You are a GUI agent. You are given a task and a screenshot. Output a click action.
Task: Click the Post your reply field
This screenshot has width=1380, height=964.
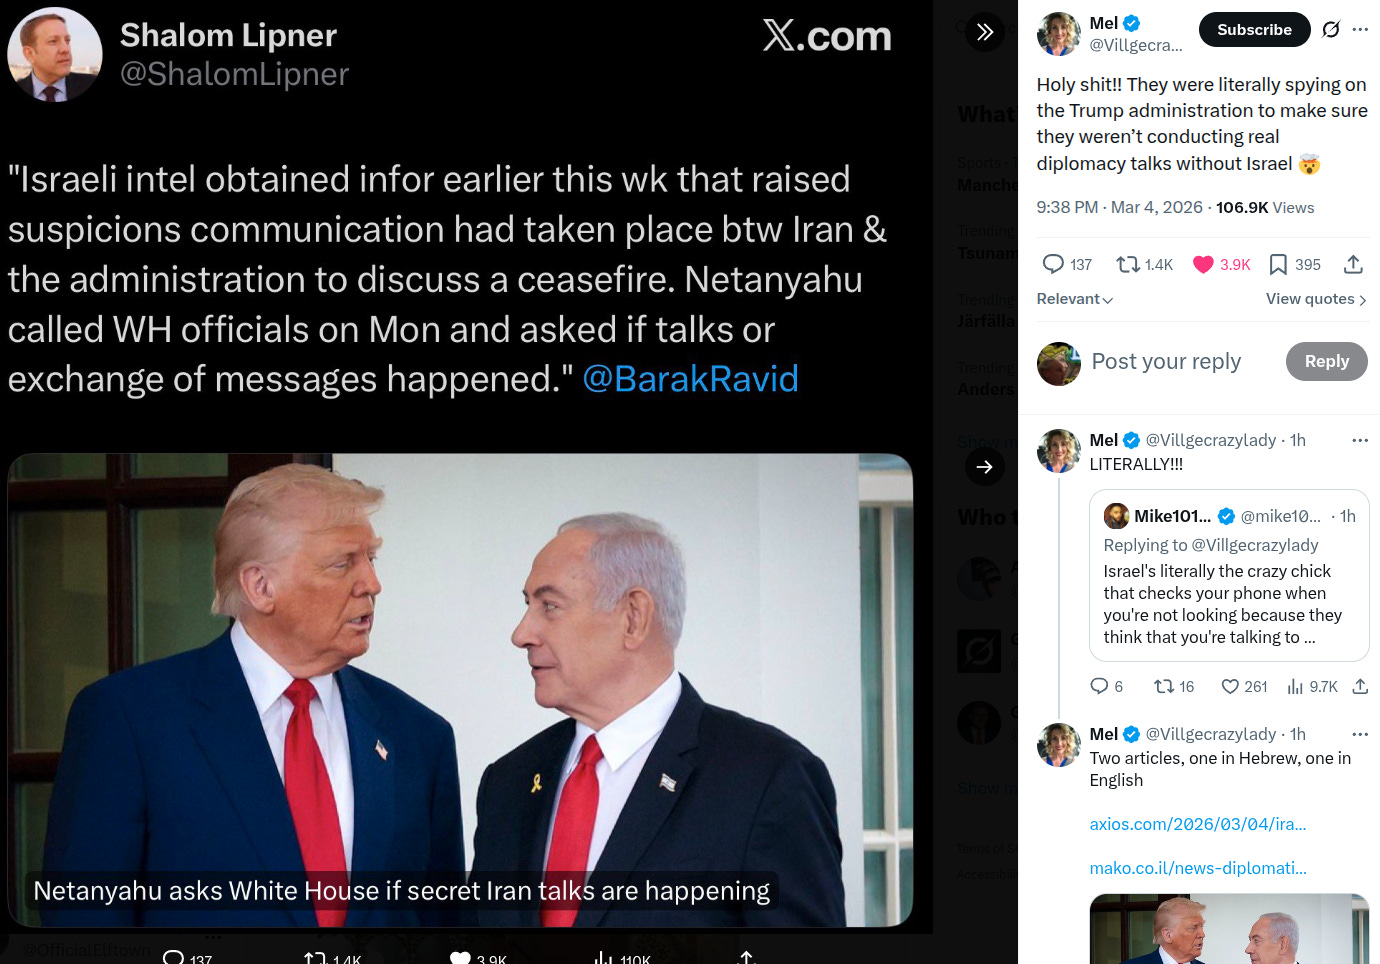click(1166, 361)
